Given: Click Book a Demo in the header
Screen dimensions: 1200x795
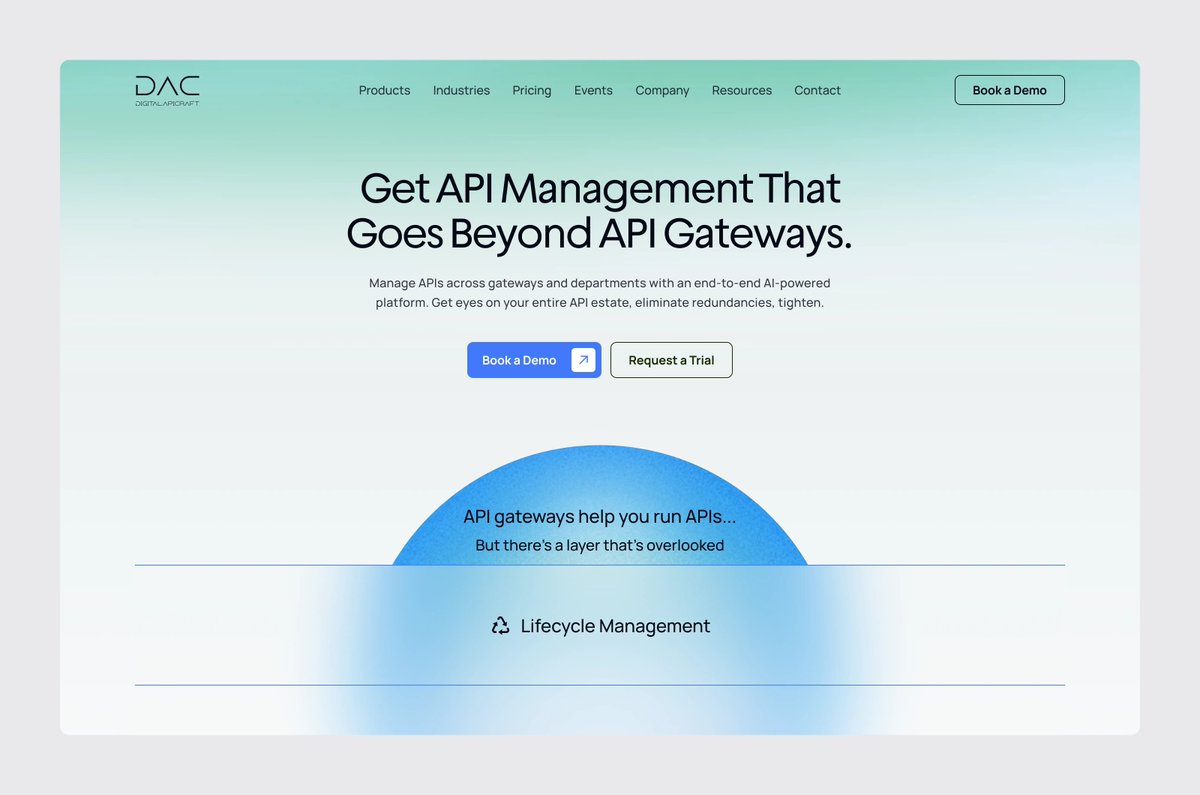Looking at the screenshot, I should (1009, 90).
